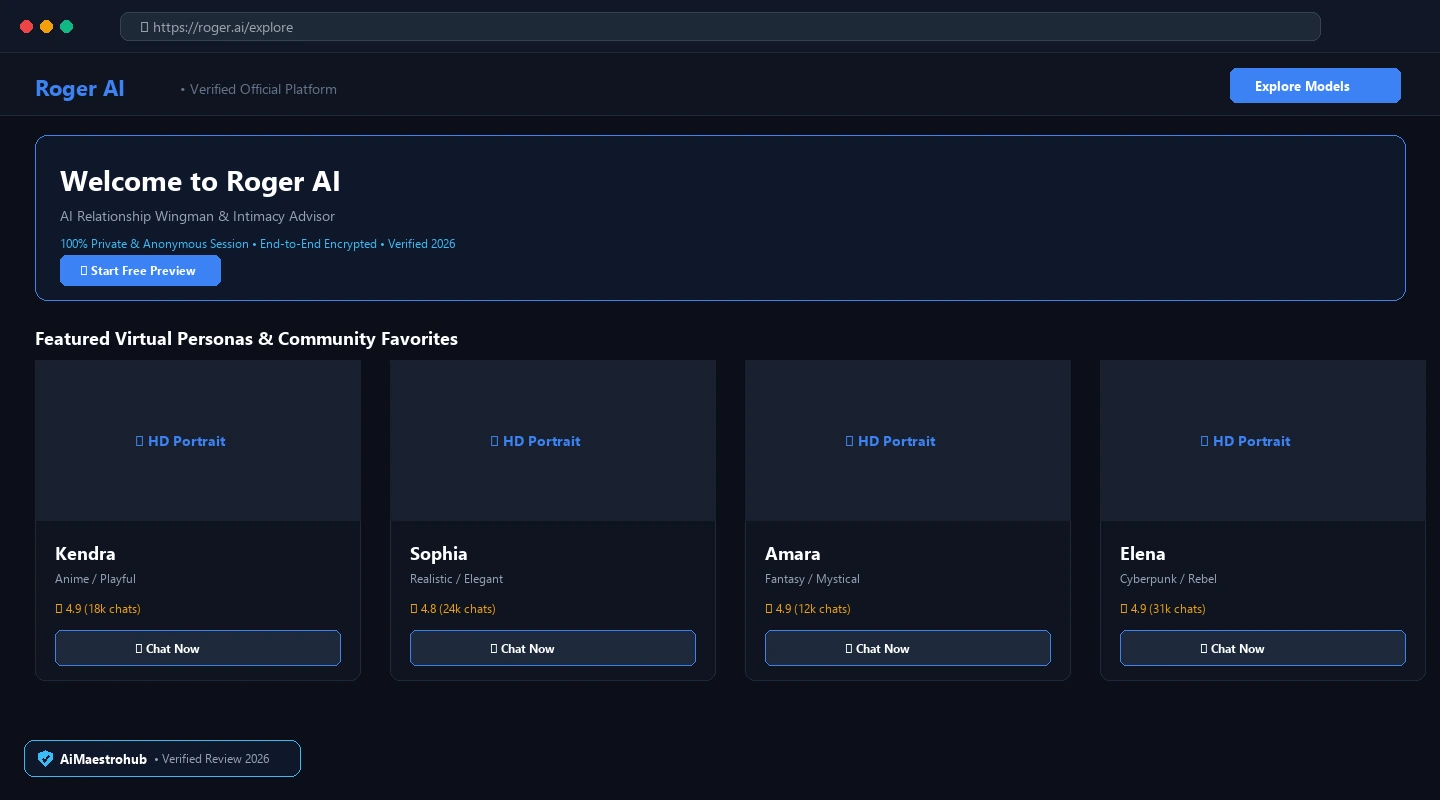Click the browser address bar
The height and width of the screenshot is (800, 1440).
pos(720,27)
